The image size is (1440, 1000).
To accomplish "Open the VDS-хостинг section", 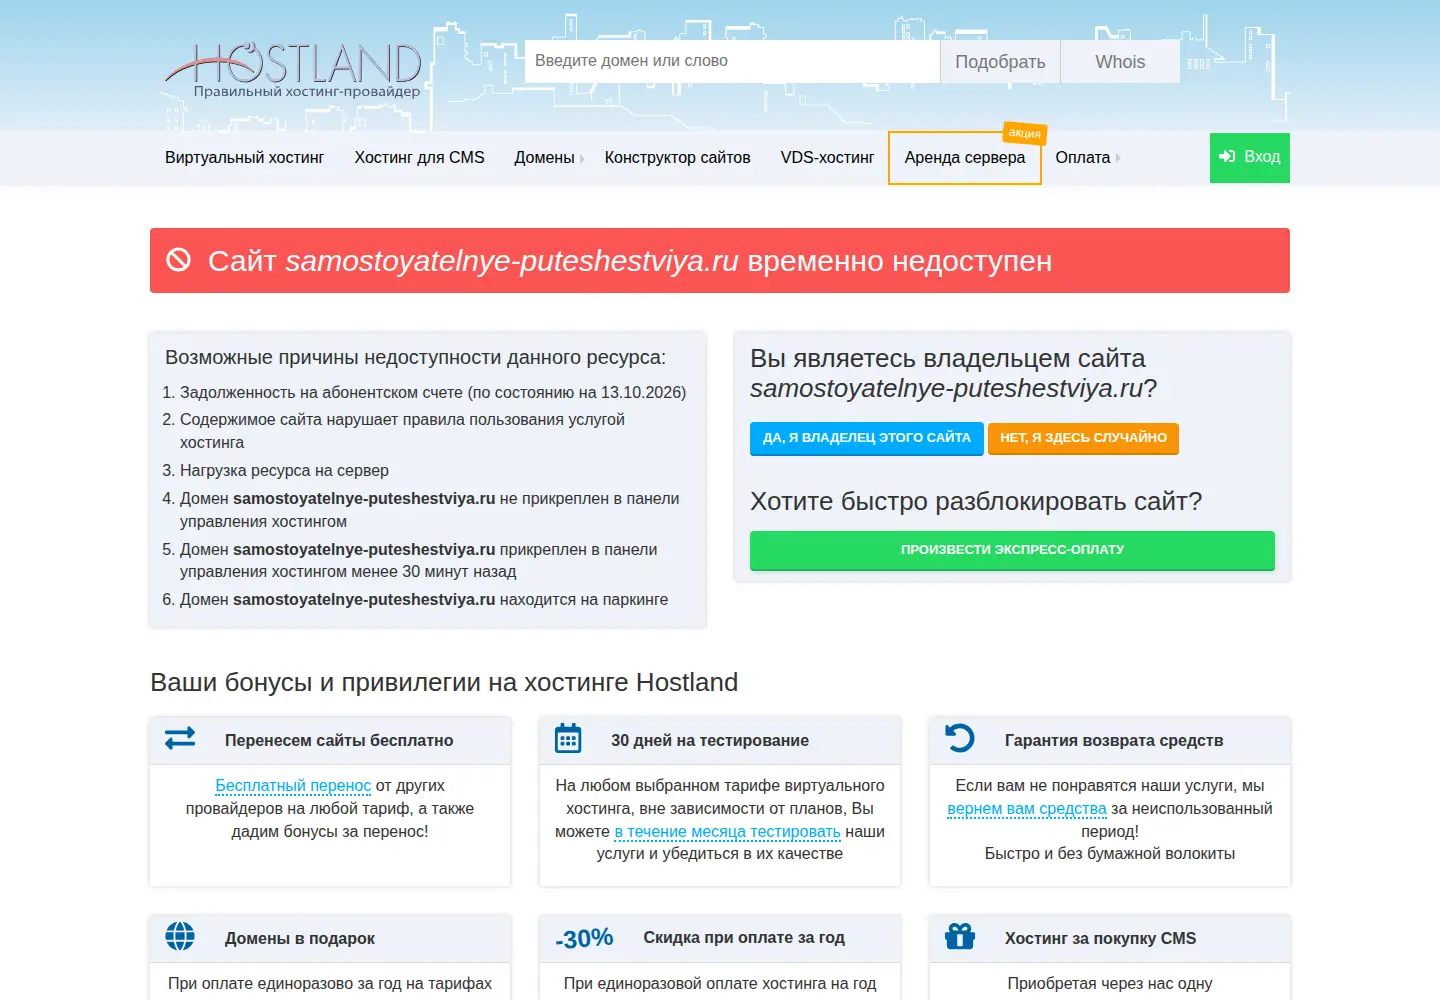I will (827, 158).
